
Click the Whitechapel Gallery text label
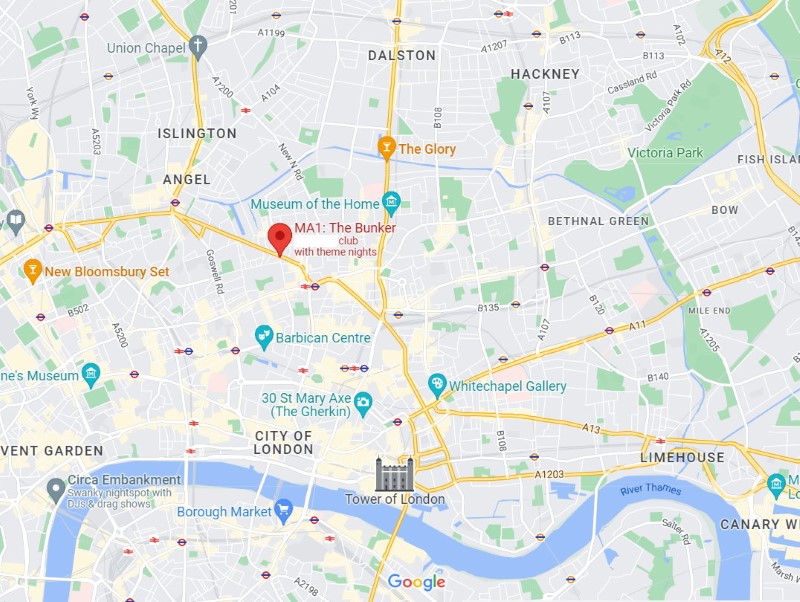click(507, 386)
